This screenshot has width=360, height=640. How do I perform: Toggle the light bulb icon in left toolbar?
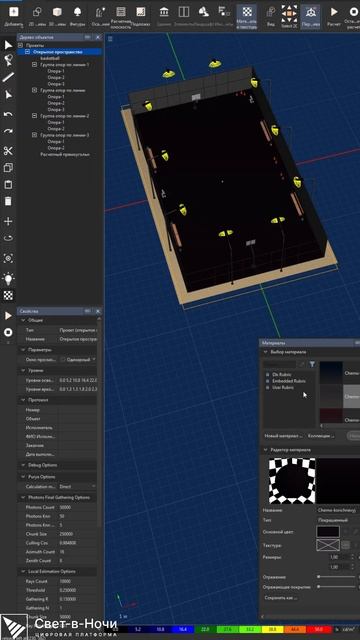pos(8,278)
